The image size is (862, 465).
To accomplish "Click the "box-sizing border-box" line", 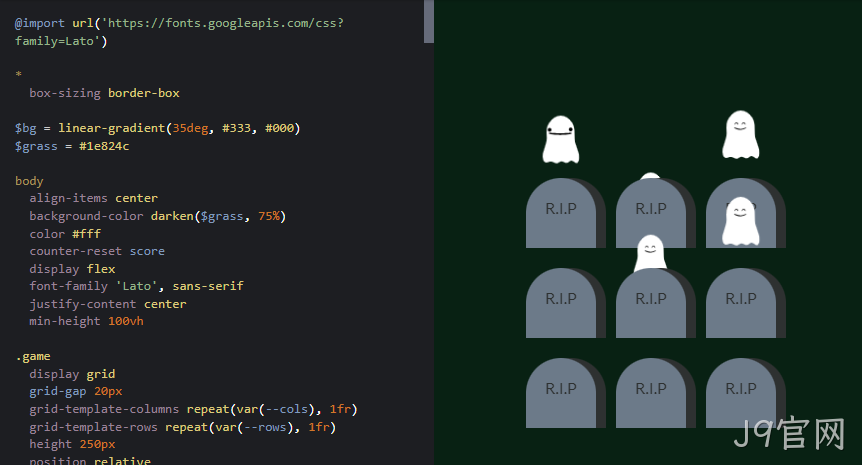I will coord(104,93).
